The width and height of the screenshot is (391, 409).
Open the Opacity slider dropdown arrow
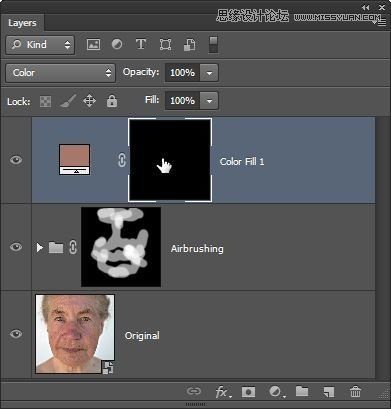tap(209, 73)
